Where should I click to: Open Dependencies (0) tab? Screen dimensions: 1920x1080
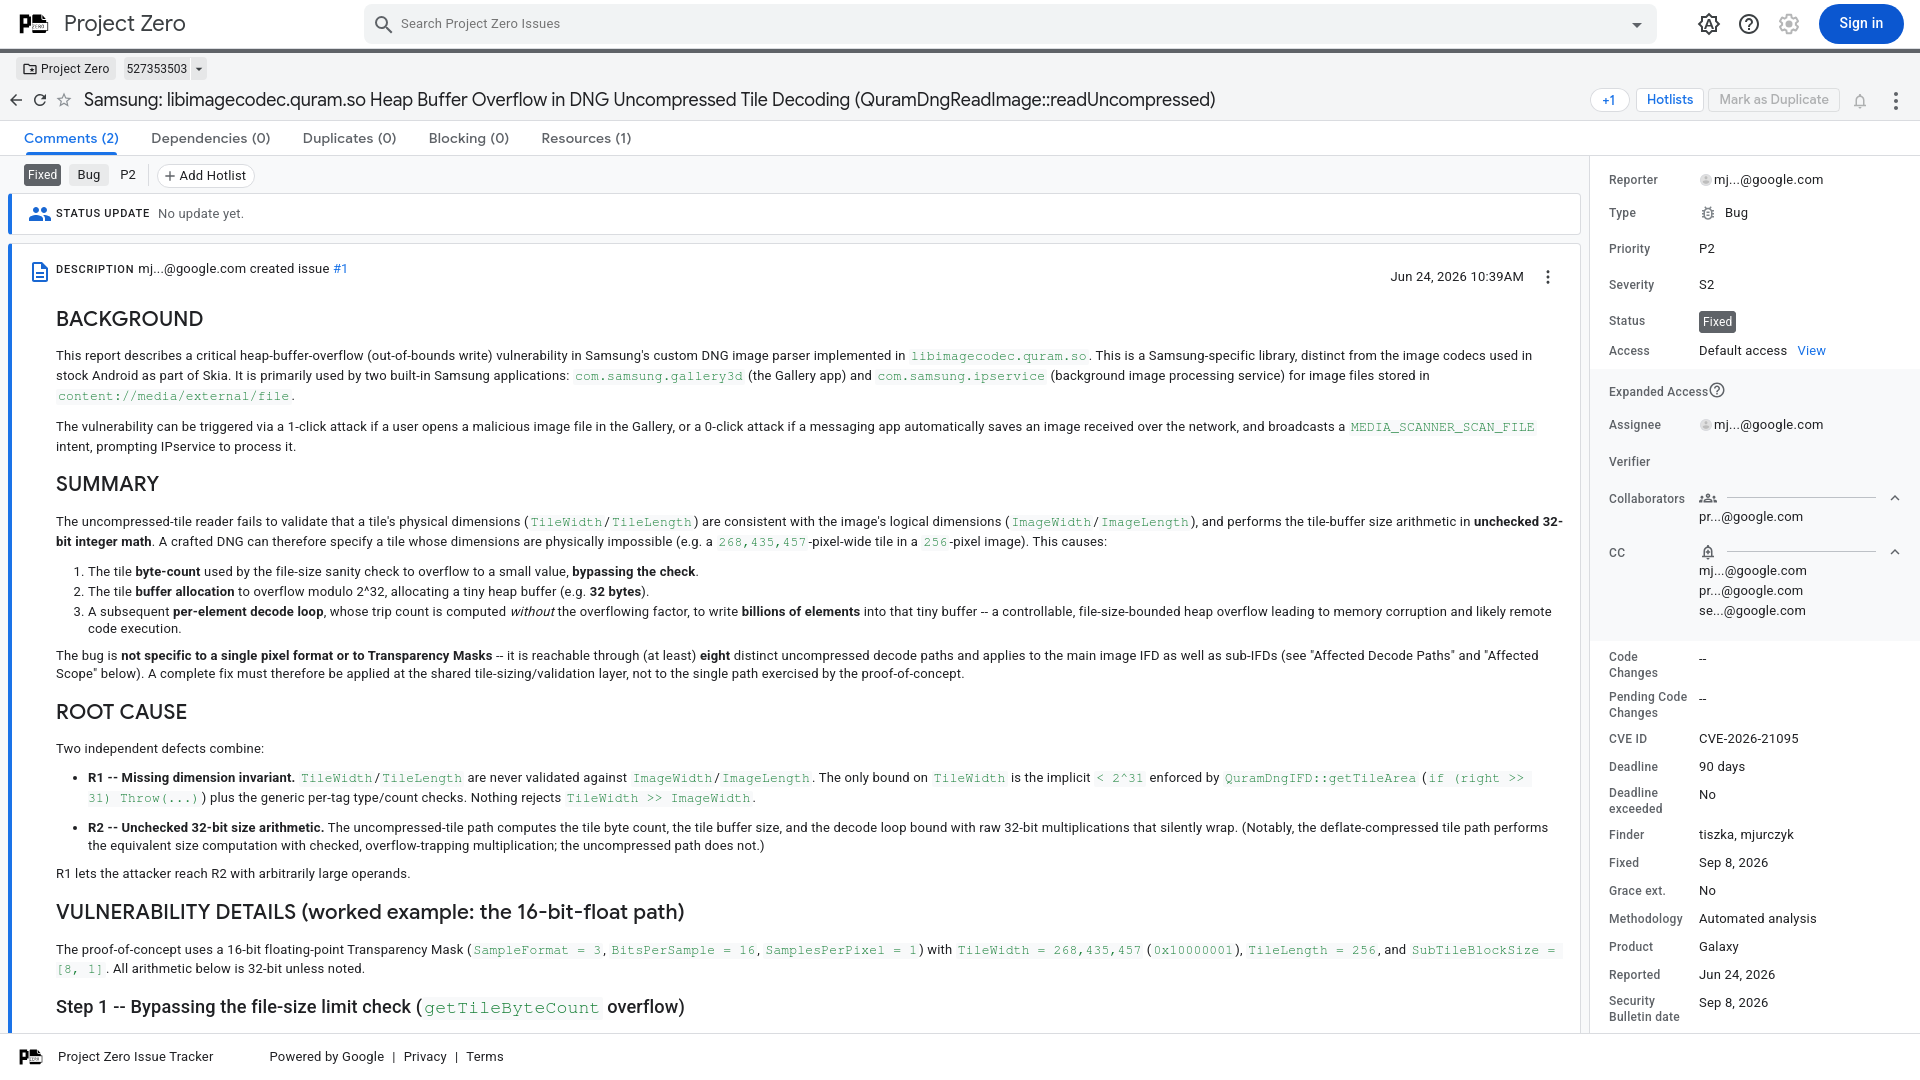tap(211, 138)
